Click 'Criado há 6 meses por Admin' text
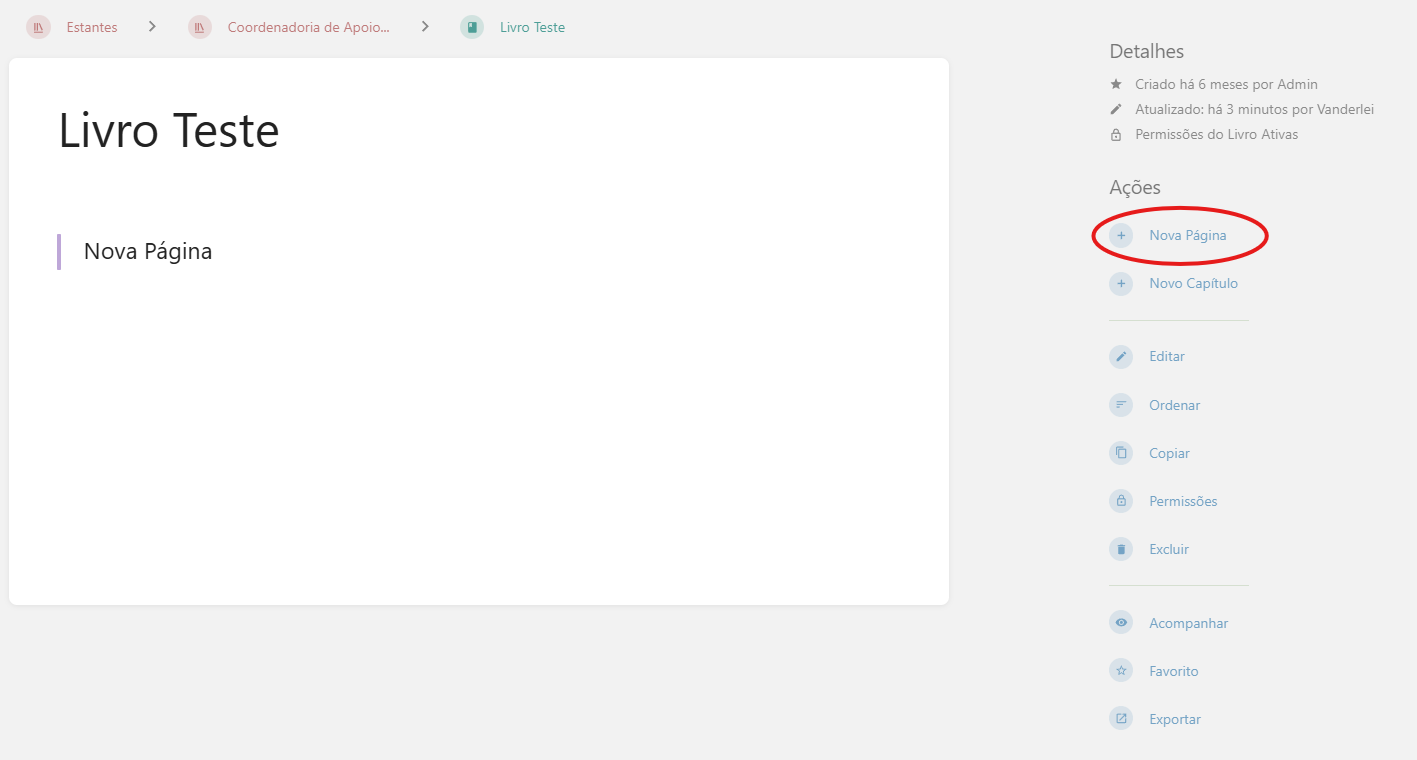The height and width of the screenshot is (760, 1417). click(x=1226, y=84)
